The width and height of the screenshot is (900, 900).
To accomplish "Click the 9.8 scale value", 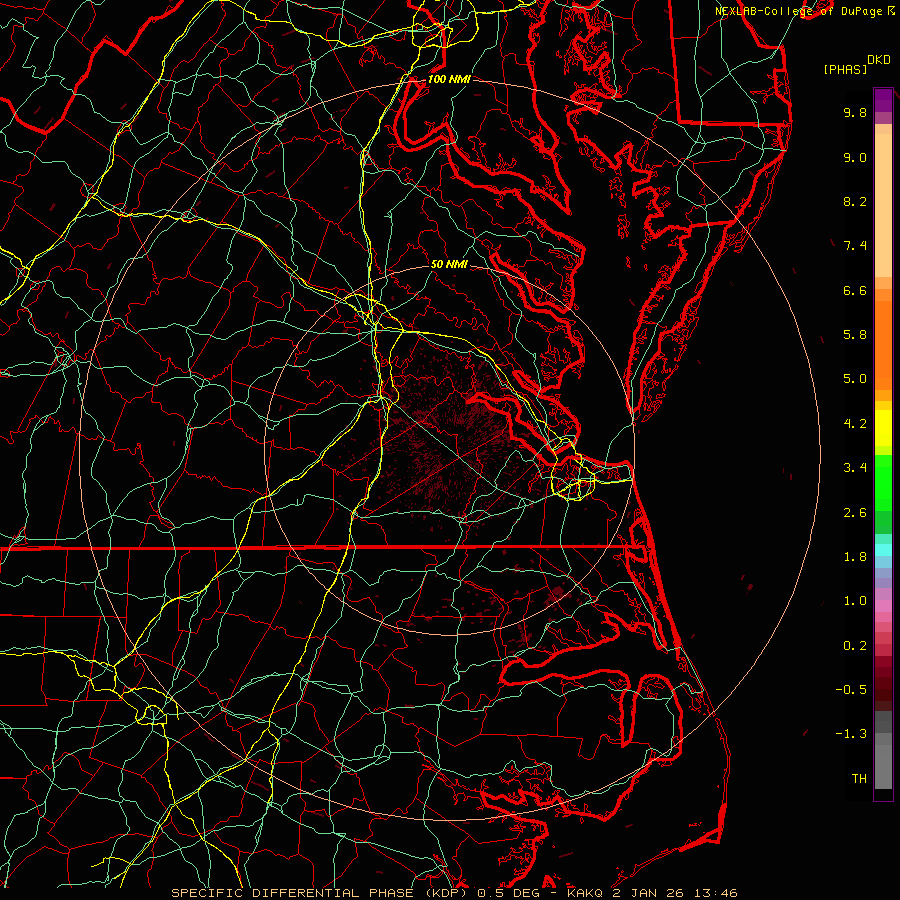I will (855, 112).
